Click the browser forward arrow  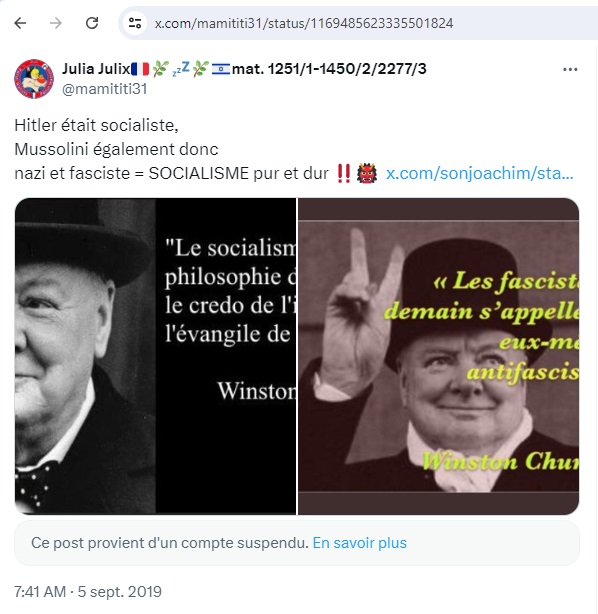pyautogui.click(x=56, y=23)
